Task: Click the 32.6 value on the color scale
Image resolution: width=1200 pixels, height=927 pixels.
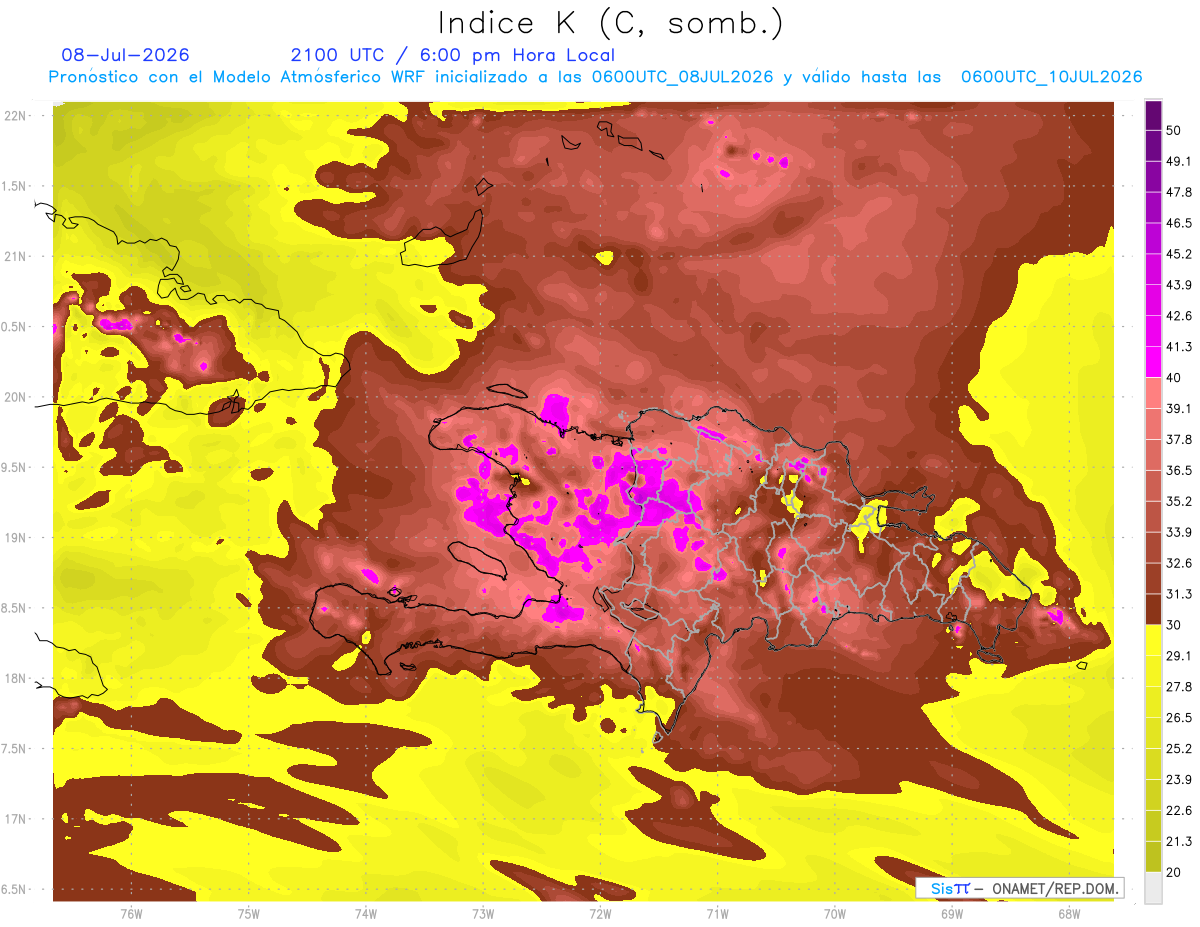Action: pos(1179,563)
